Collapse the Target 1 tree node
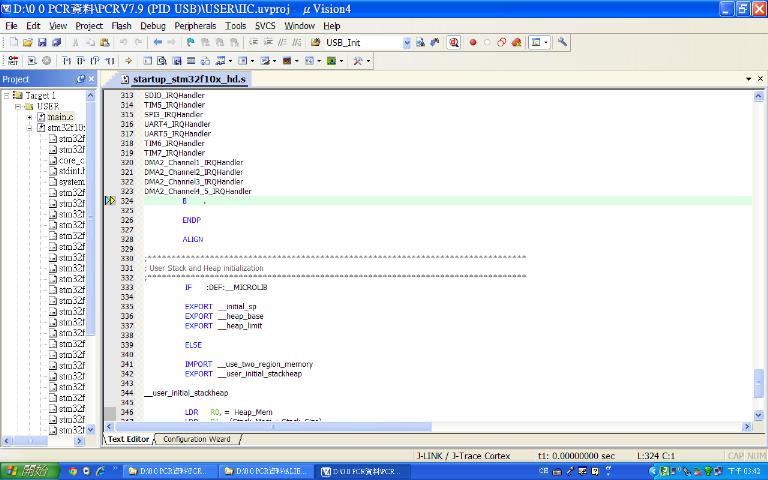Image resolution: width=768 pixels, height=480 pixels. (7, 96)
